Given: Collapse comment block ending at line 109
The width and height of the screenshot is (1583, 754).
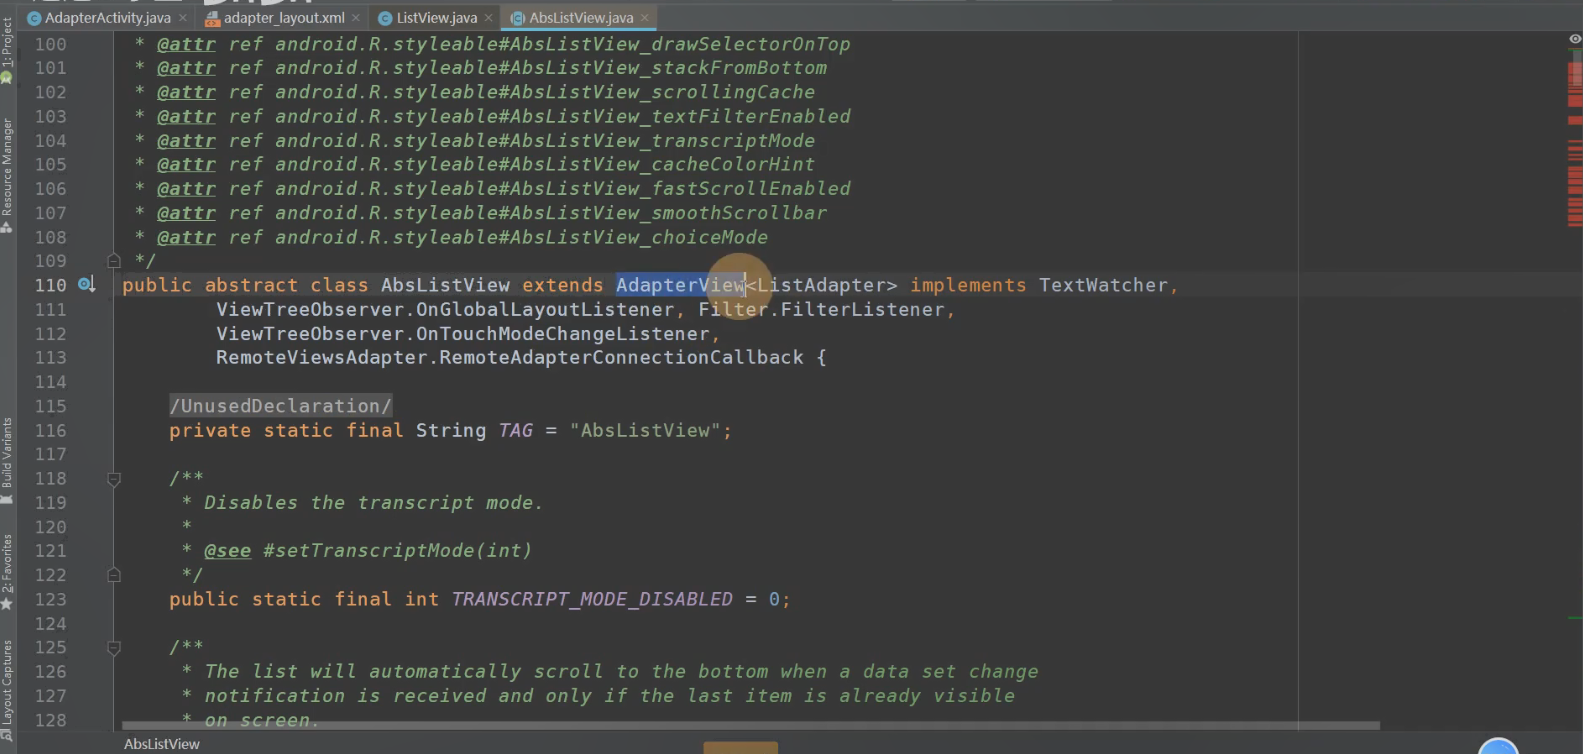Looking at the screenshot, I should click(114, 261).
